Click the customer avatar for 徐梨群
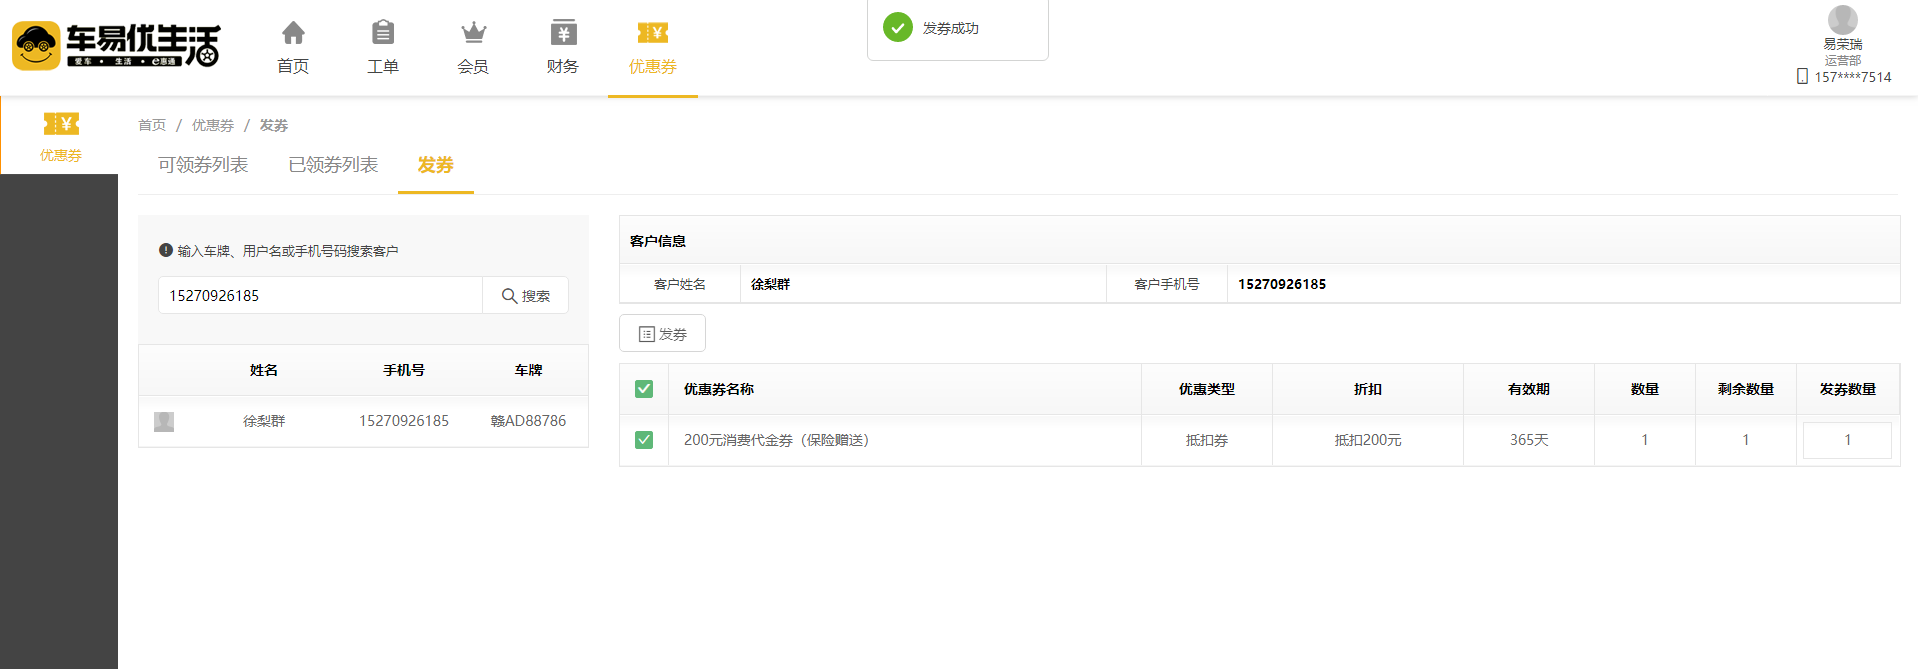1918x669 pixels. tap(164, 422)
